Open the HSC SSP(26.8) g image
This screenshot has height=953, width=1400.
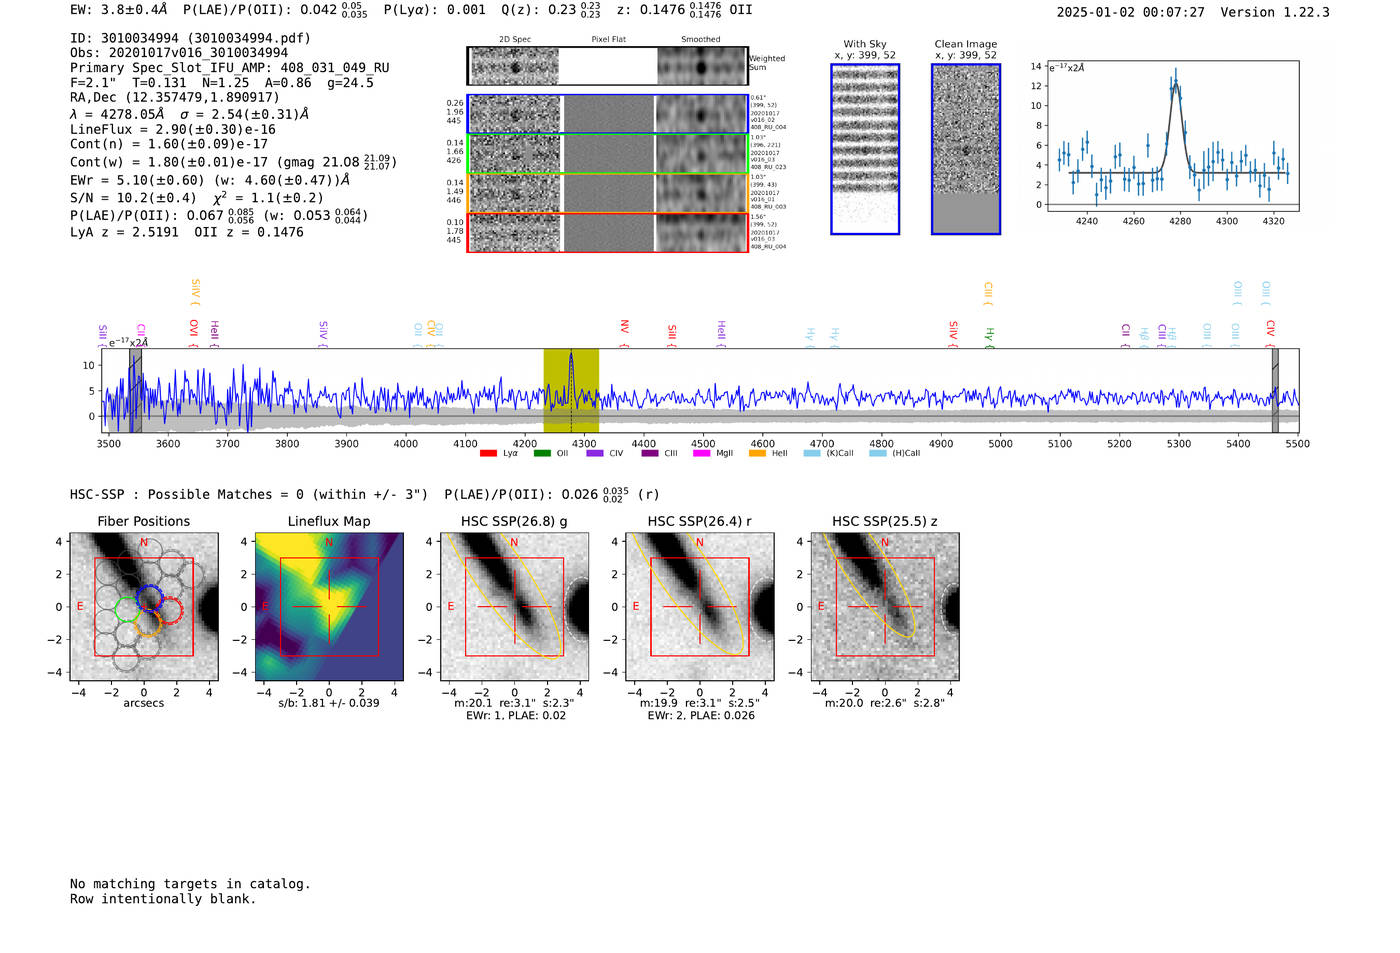514,607
